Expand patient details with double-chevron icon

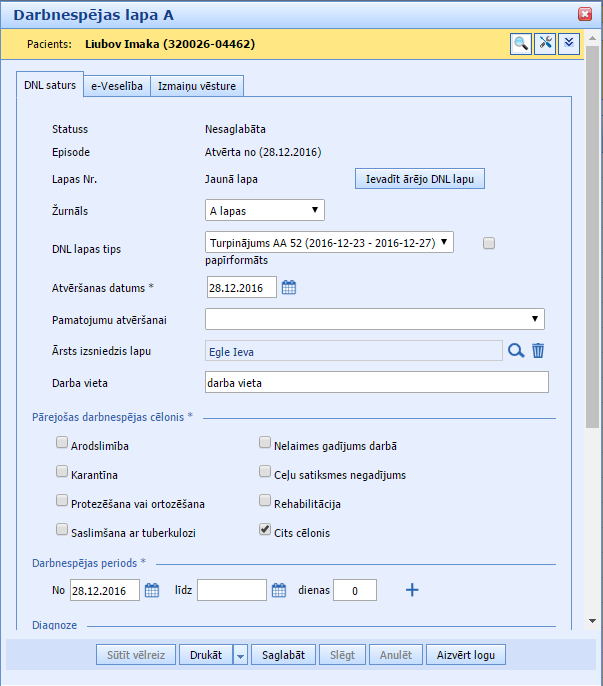pyautogui.click(x=569, y=43)
